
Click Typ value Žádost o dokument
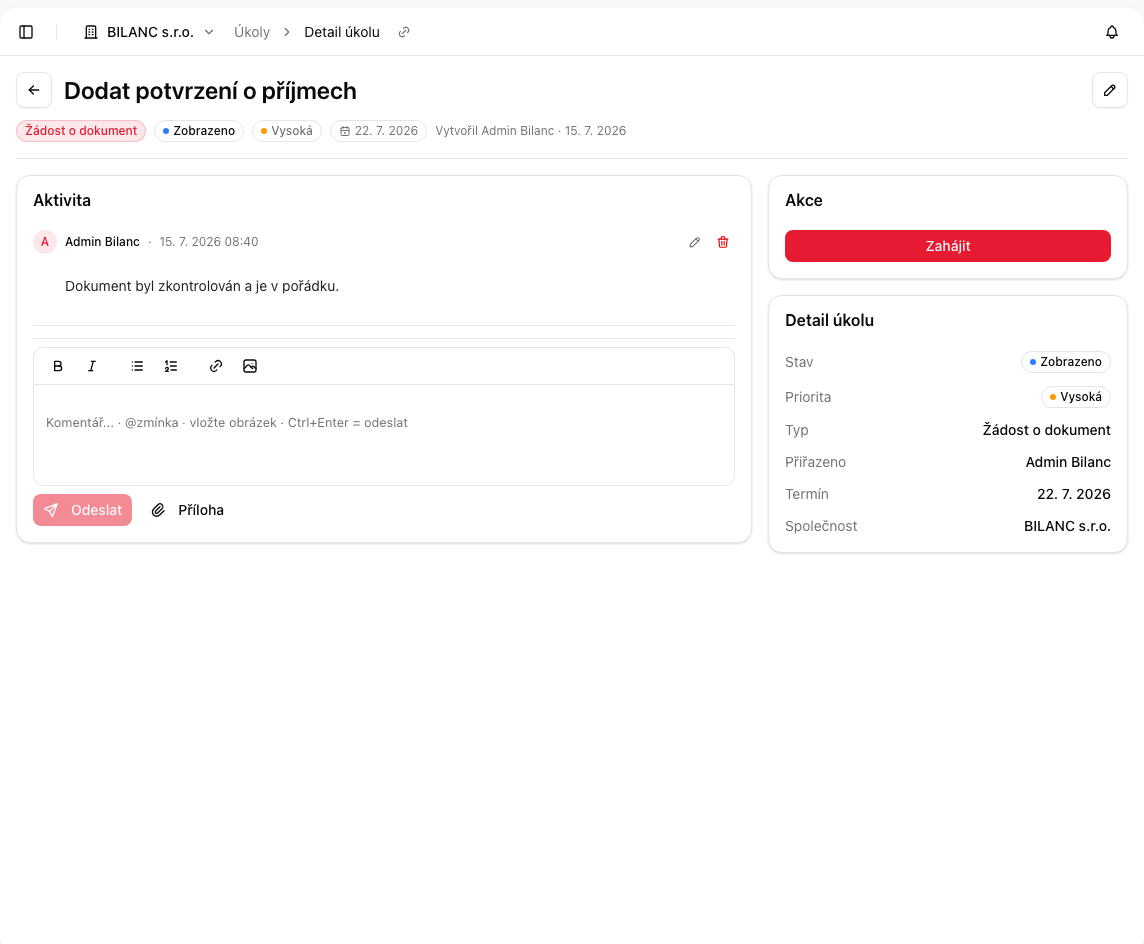pos(1046,430)
